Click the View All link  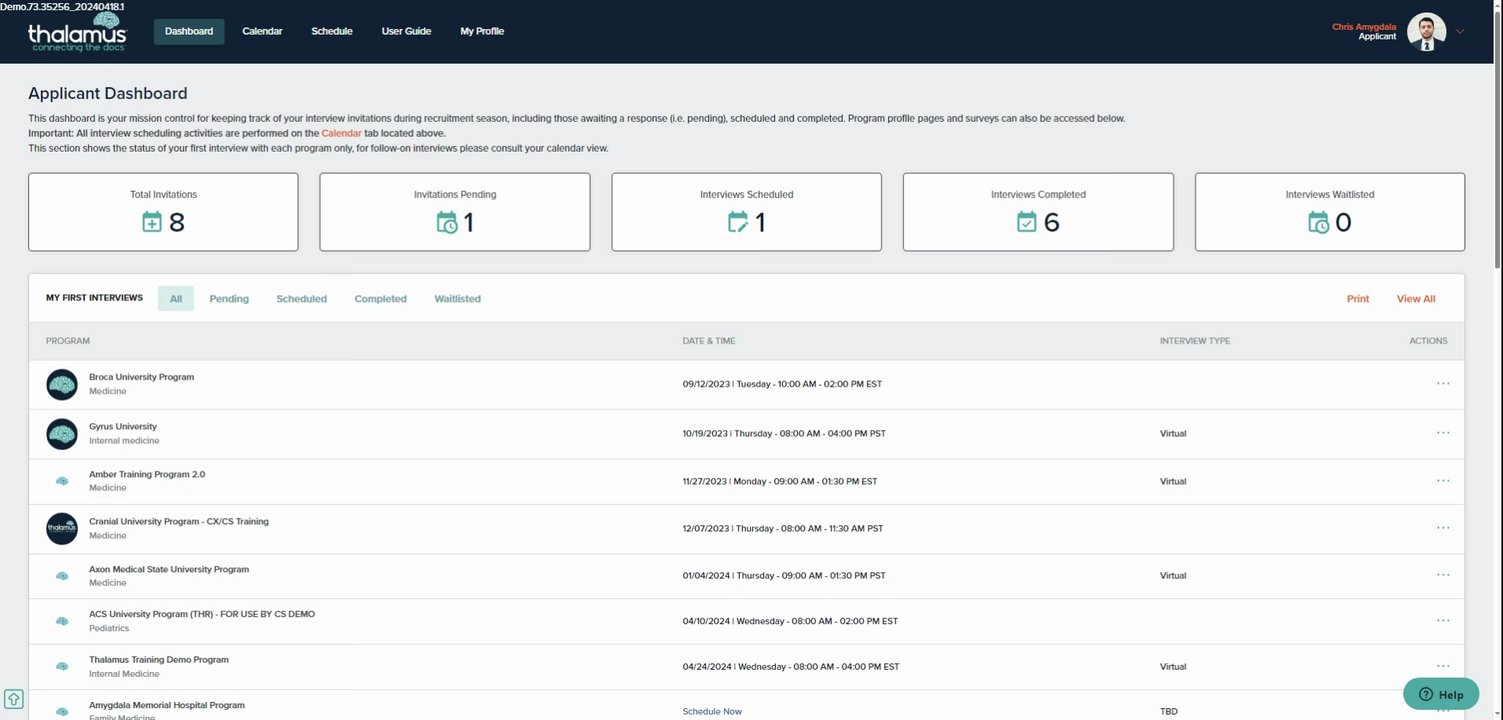tap(1416, 299)
